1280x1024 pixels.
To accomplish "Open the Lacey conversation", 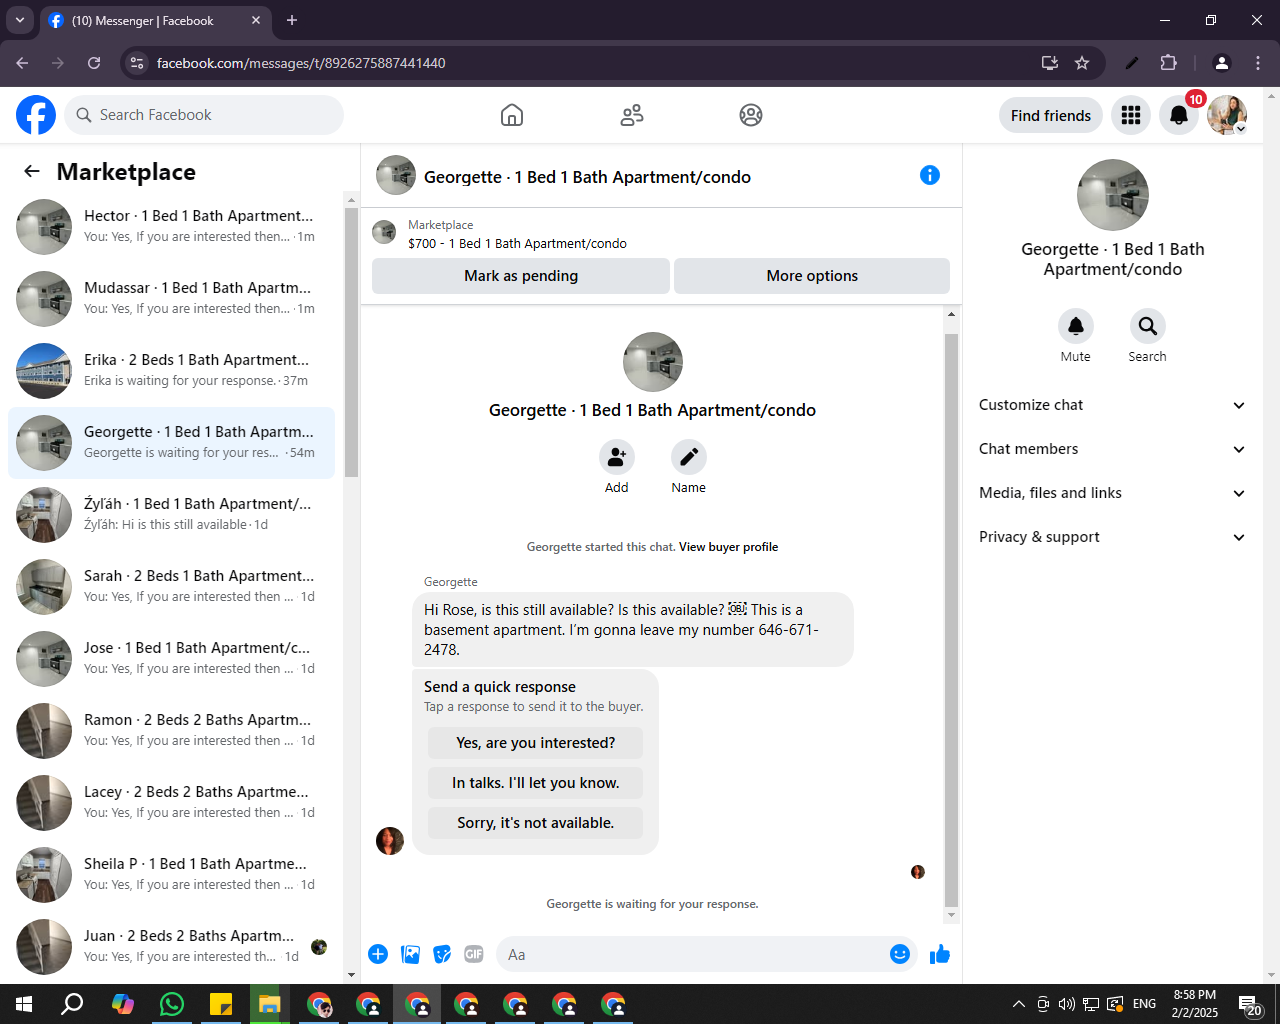I will point(172,803).
